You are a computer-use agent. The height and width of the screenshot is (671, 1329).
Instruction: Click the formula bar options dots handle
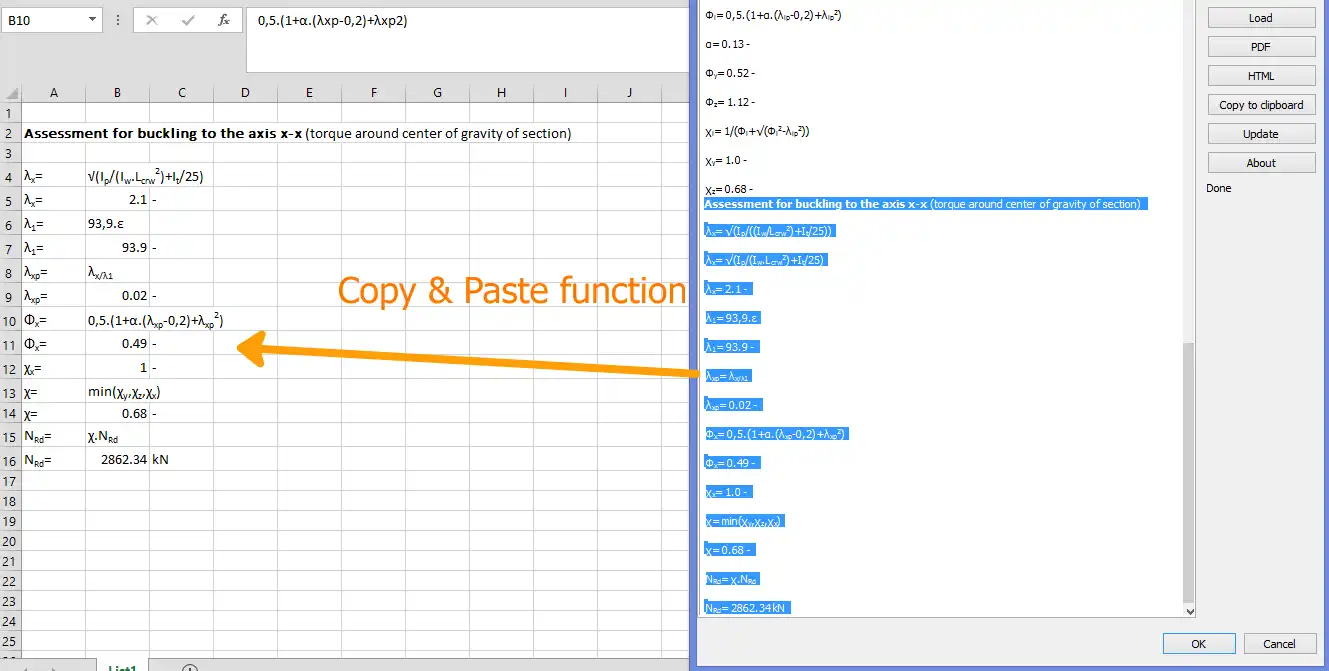click(118, 20)
